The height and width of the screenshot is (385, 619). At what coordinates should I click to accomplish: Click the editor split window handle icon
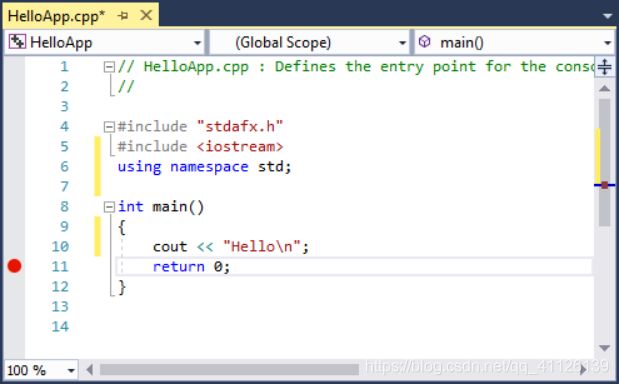point(604,67)
